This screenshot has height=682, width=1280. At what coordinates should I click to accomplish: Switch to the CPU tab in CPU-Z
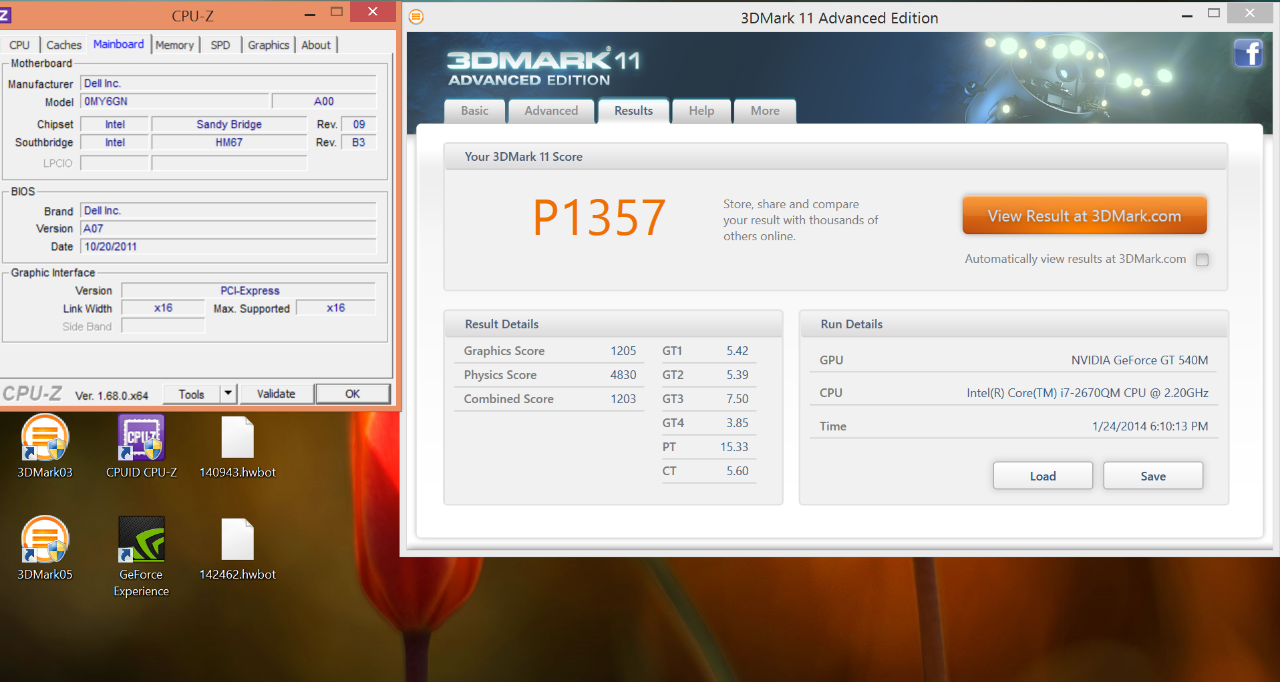(x=20, y=45)
